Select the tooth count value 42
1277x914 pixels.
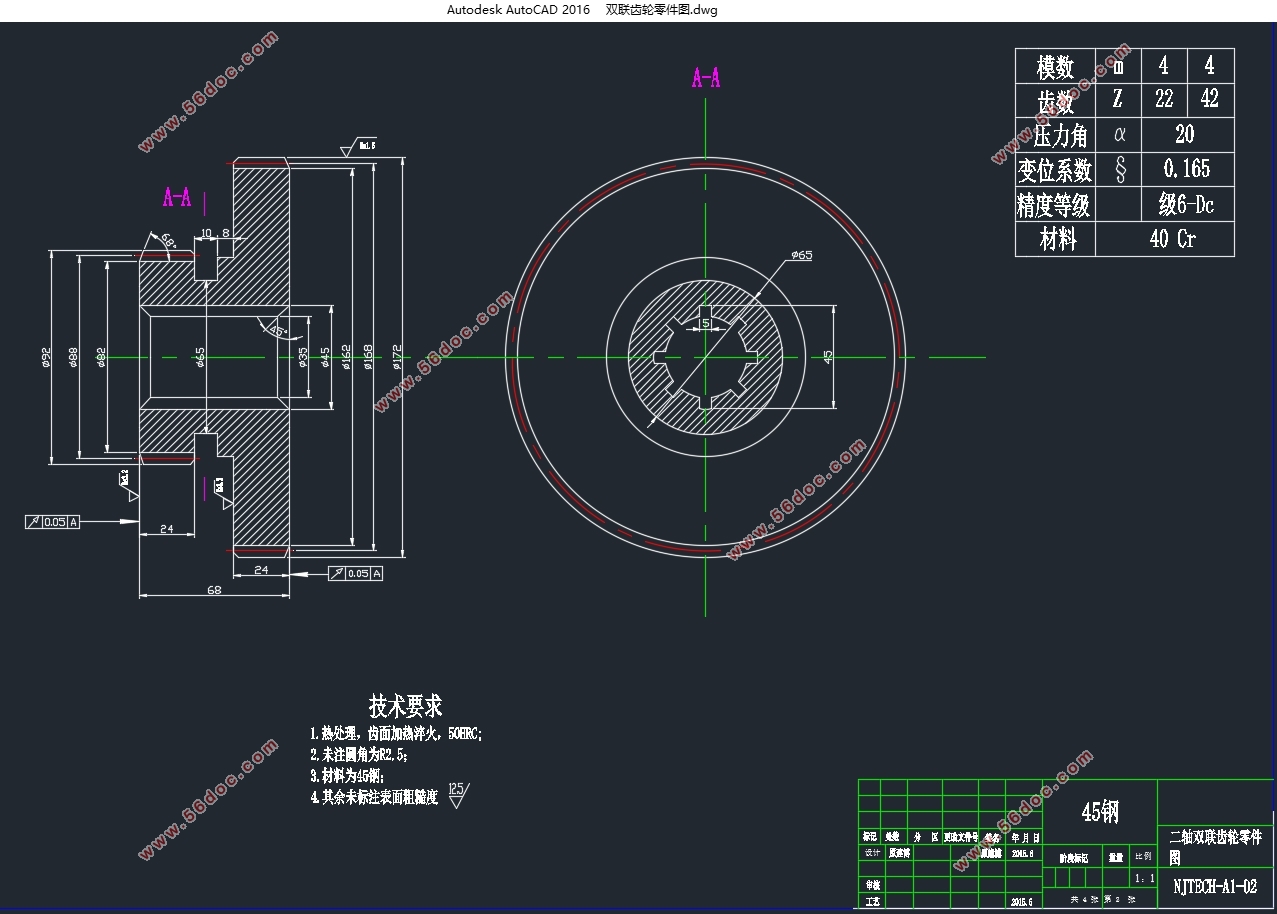tap(1210, 99)
